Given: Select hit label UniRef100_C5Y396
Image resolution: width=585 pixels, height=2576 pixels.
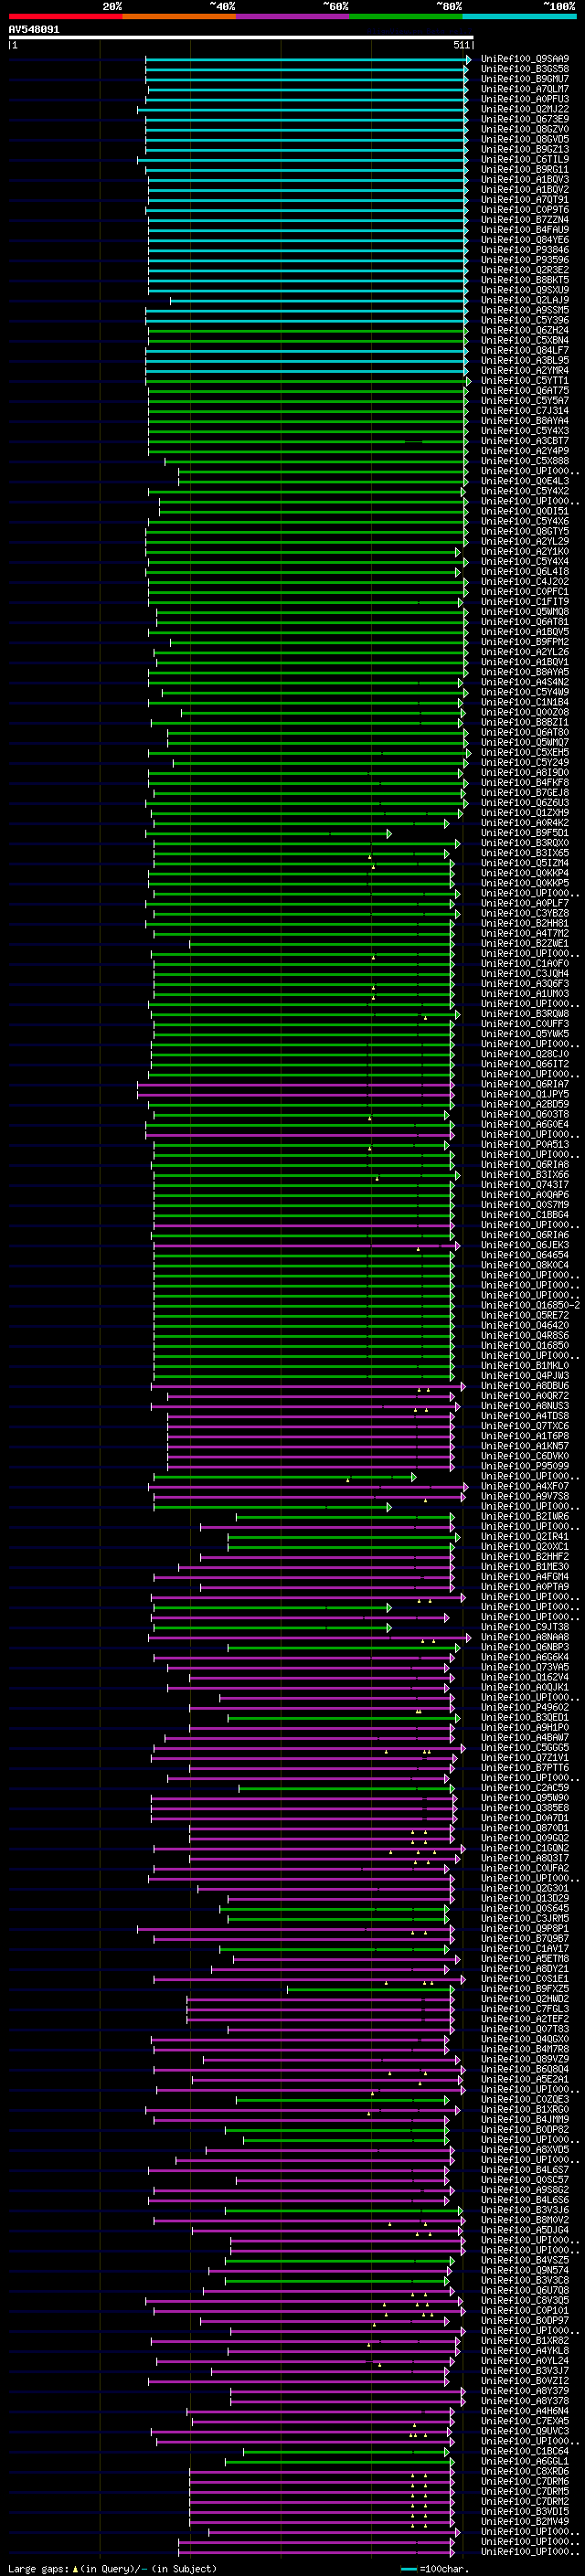Looking at the screenshot, I should (x=525, y=320).
